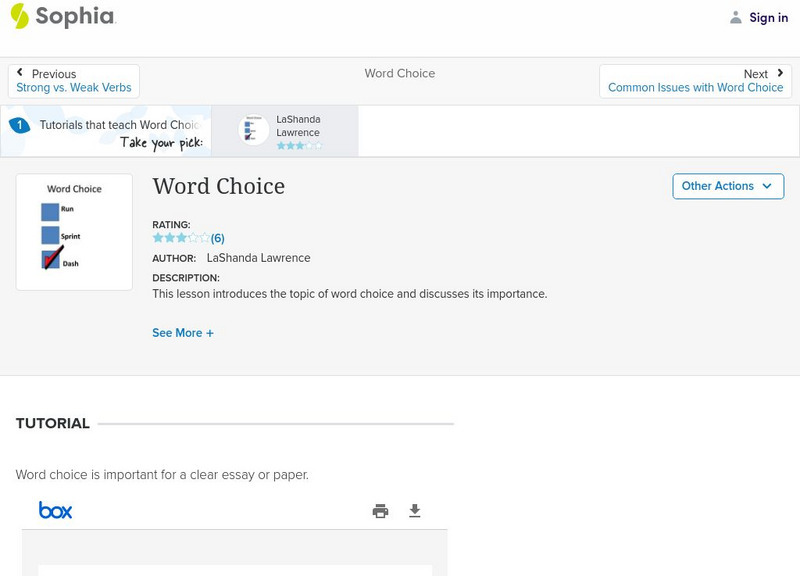This screenshot has height=576, width=800.
Task: Click the Word Choice lesson thumbnail image
Action: tap(74, 232)
